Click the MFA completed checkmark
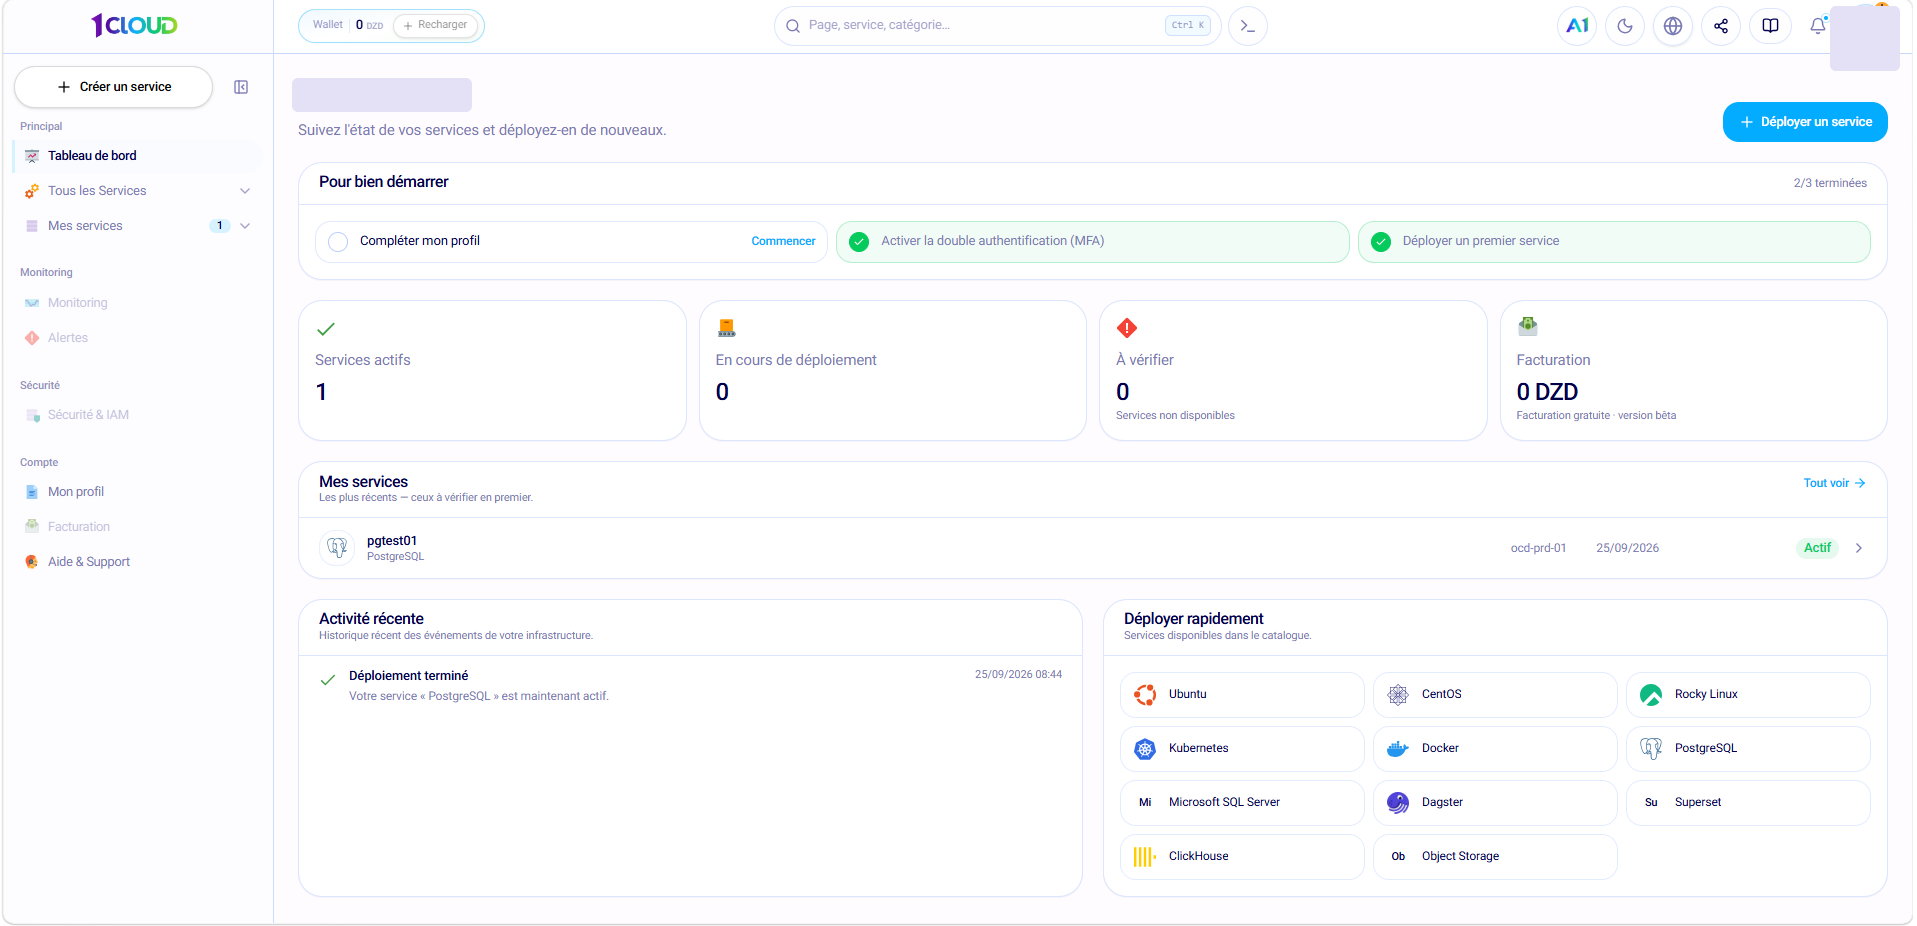Viewport: 1917px width, 926px height. tap(859, 241)
